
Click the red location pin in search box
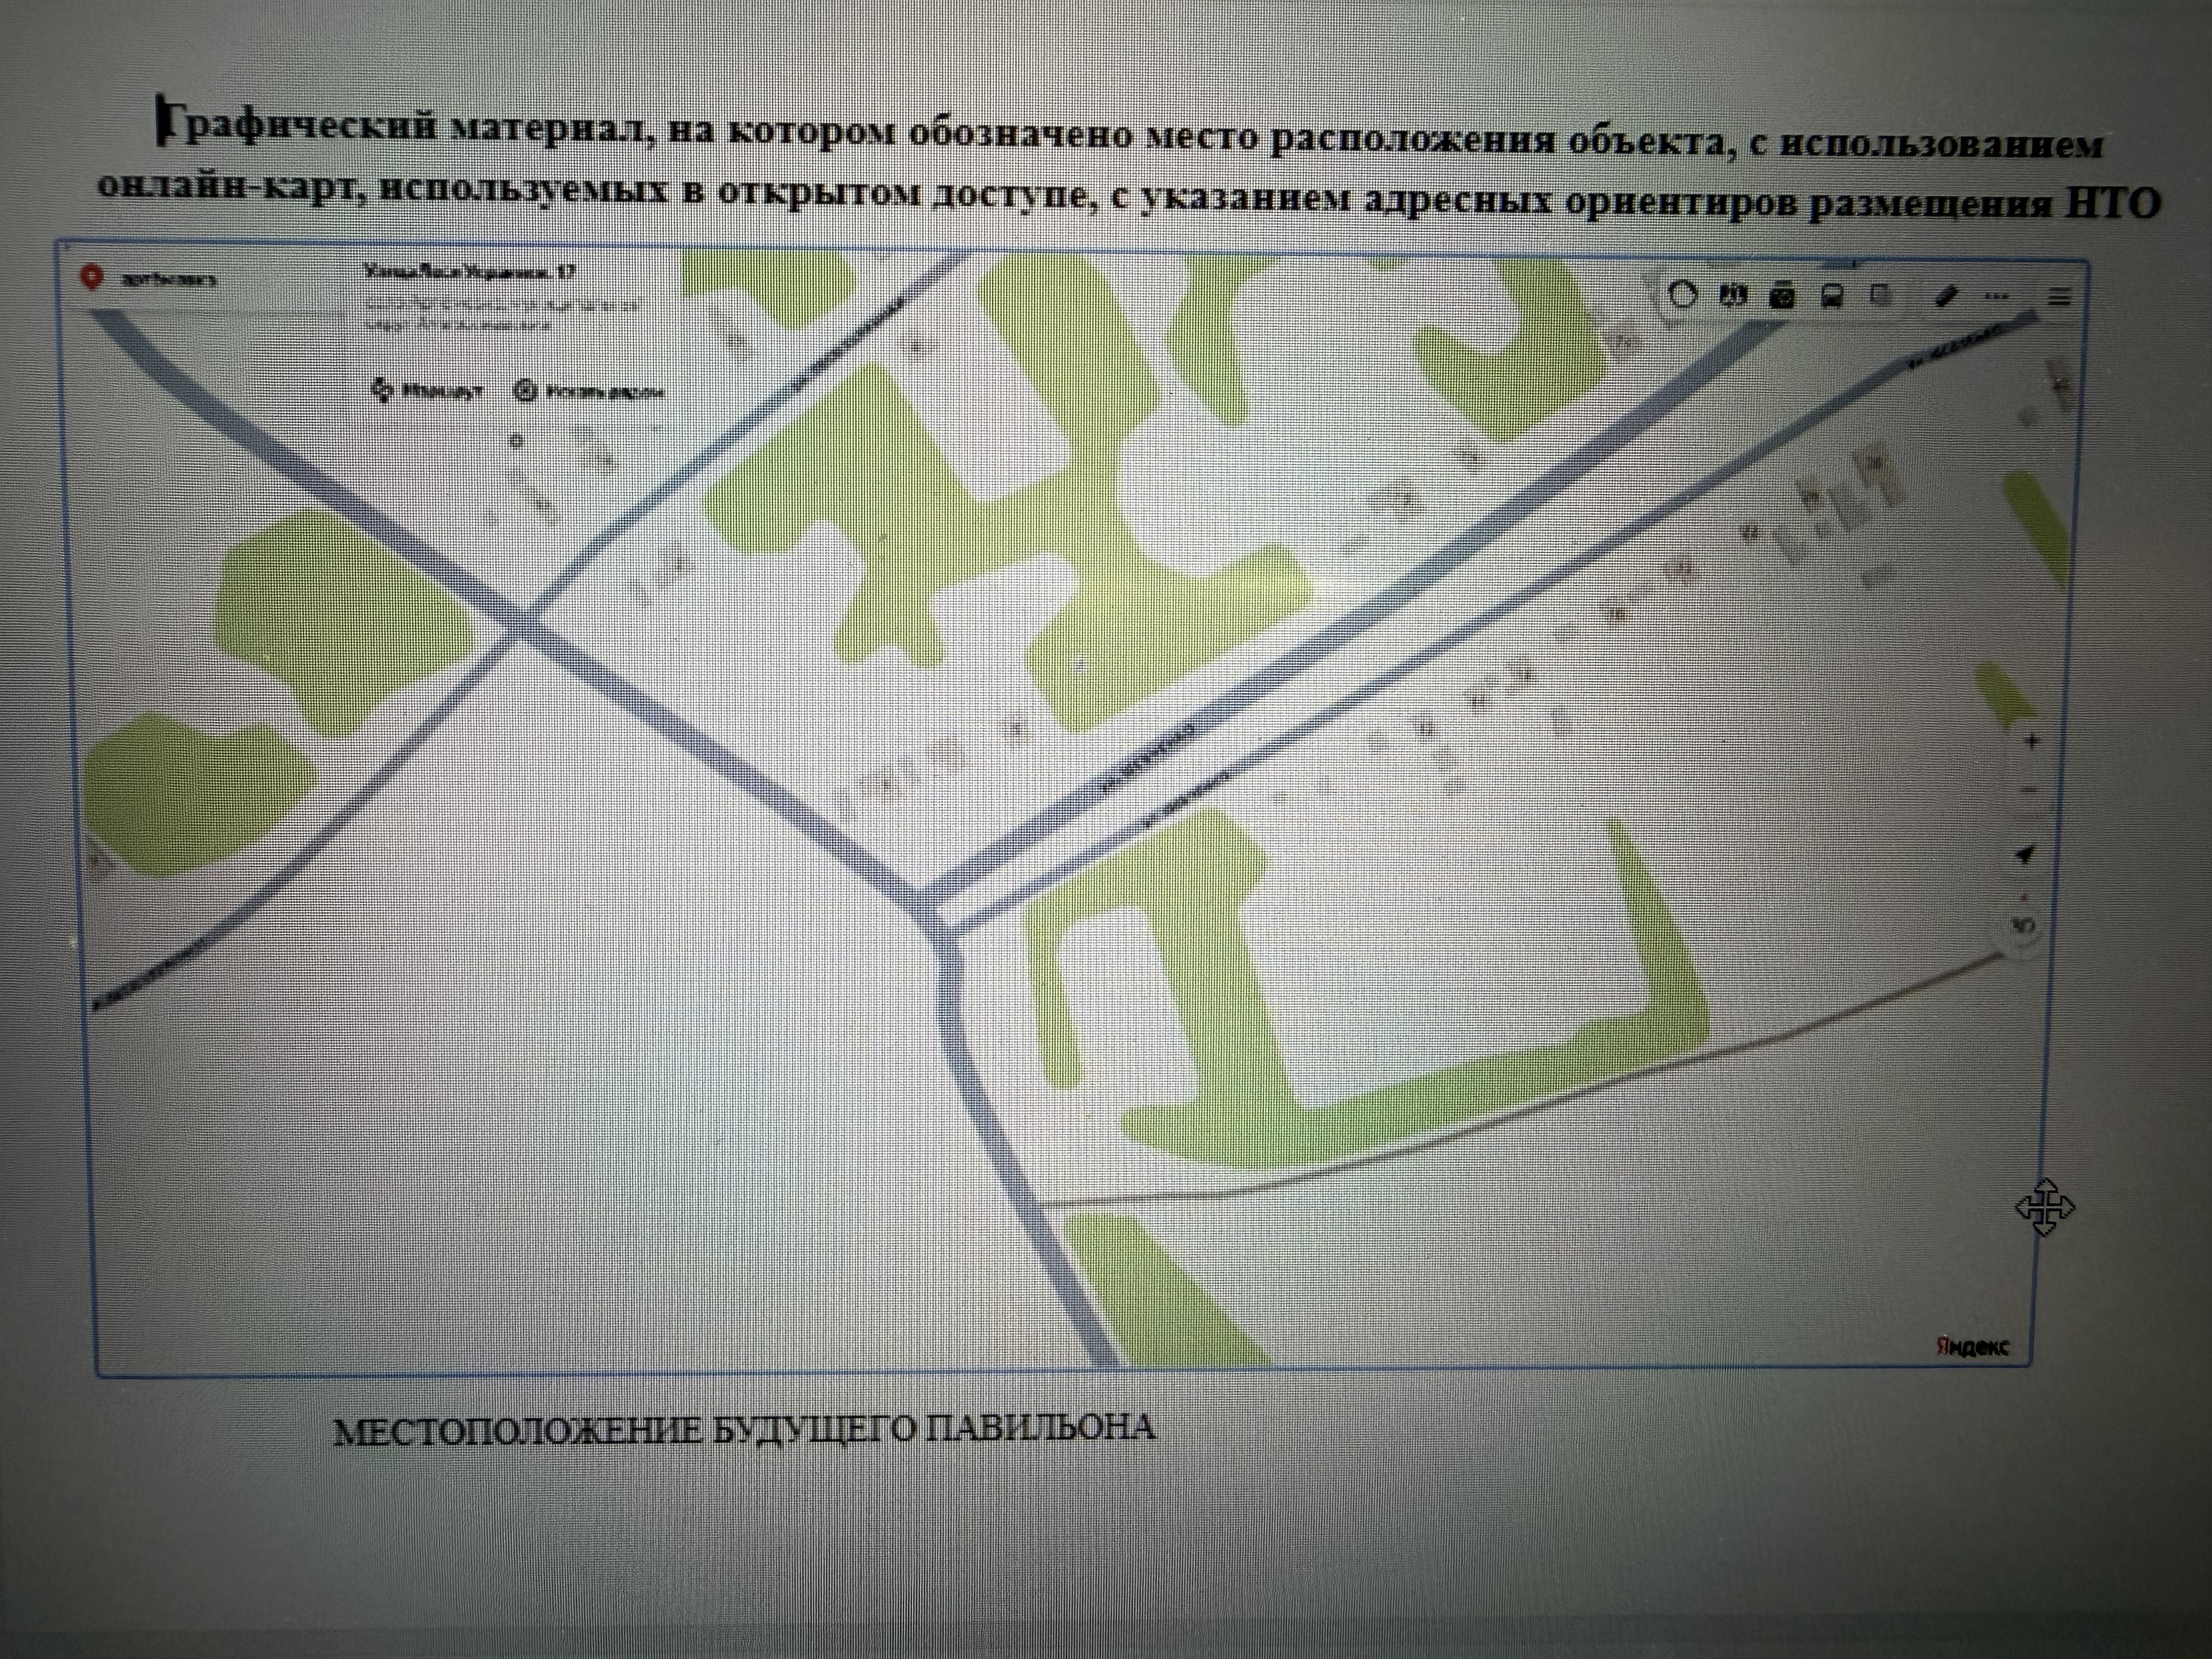coord(92,277)
